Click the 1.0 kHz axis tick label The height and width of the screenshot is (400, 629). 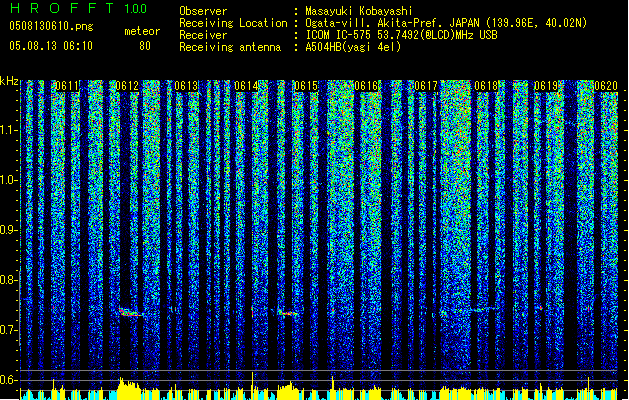point(9,180)
